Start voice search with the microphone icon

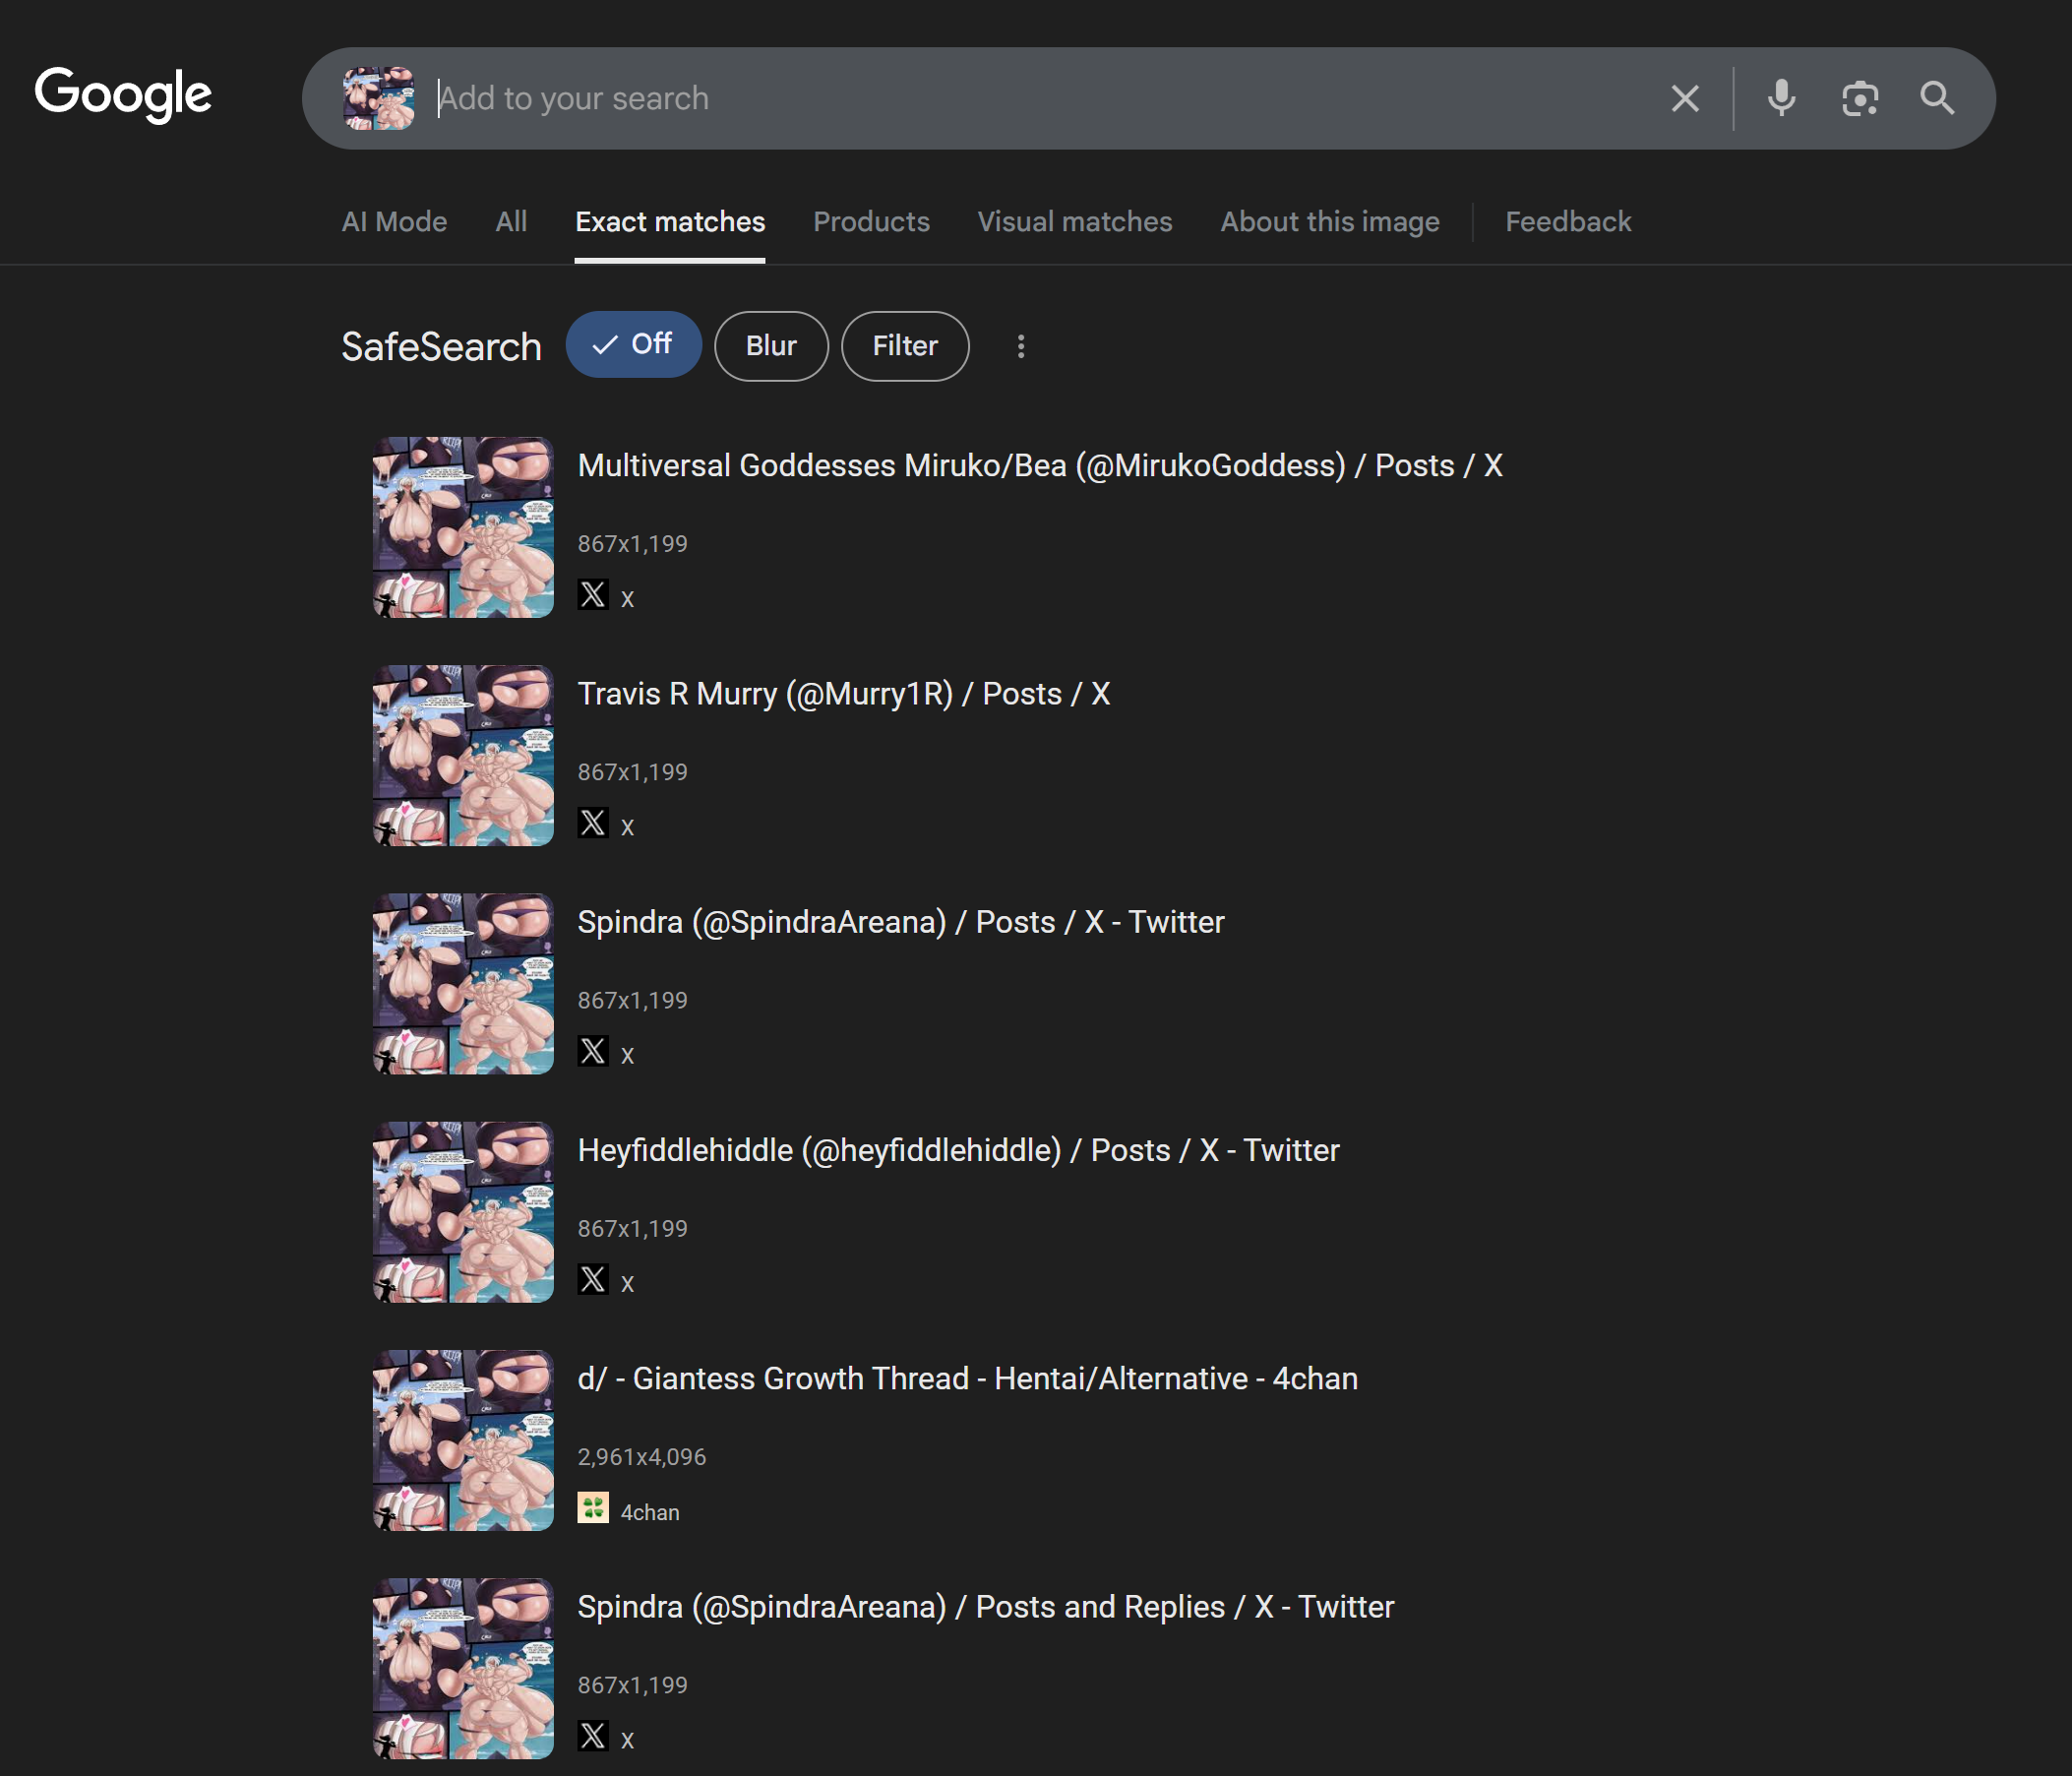pos(1781,98)
